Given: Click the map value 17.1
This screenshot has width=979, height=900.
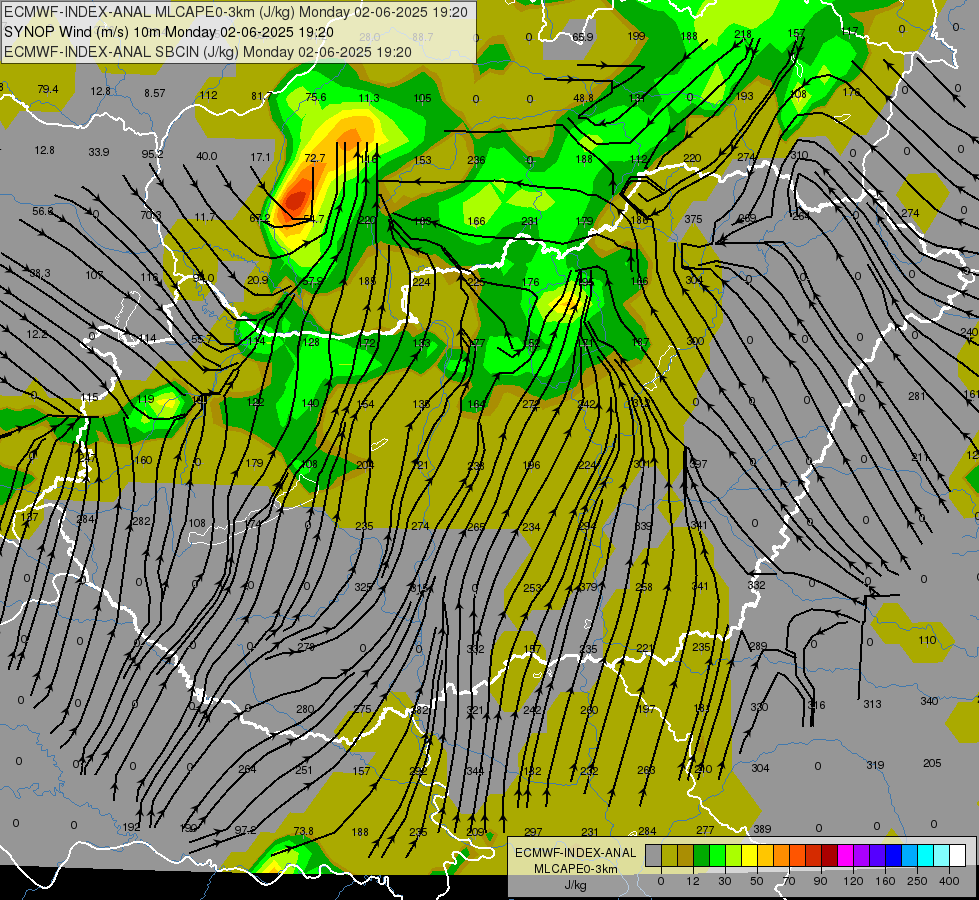Looking at the screenshot, I should 260,157.
